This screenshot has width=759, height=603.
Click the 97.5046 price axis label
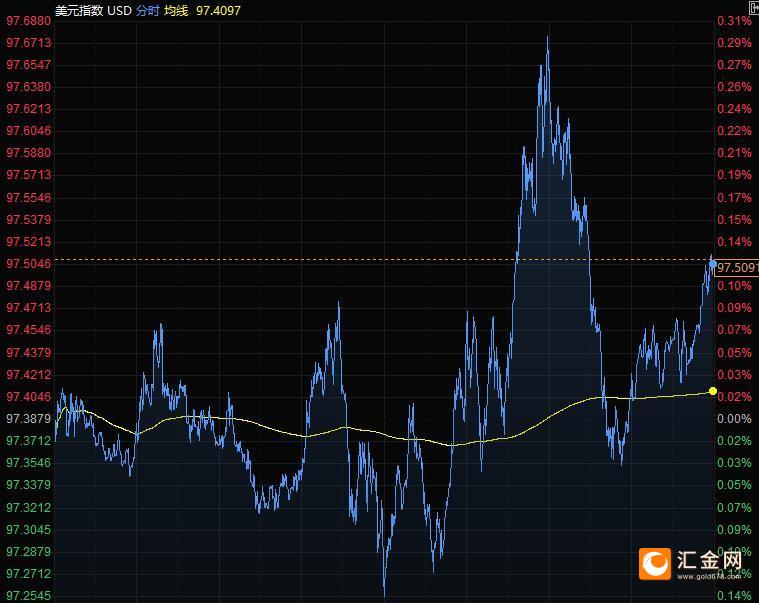29,264
